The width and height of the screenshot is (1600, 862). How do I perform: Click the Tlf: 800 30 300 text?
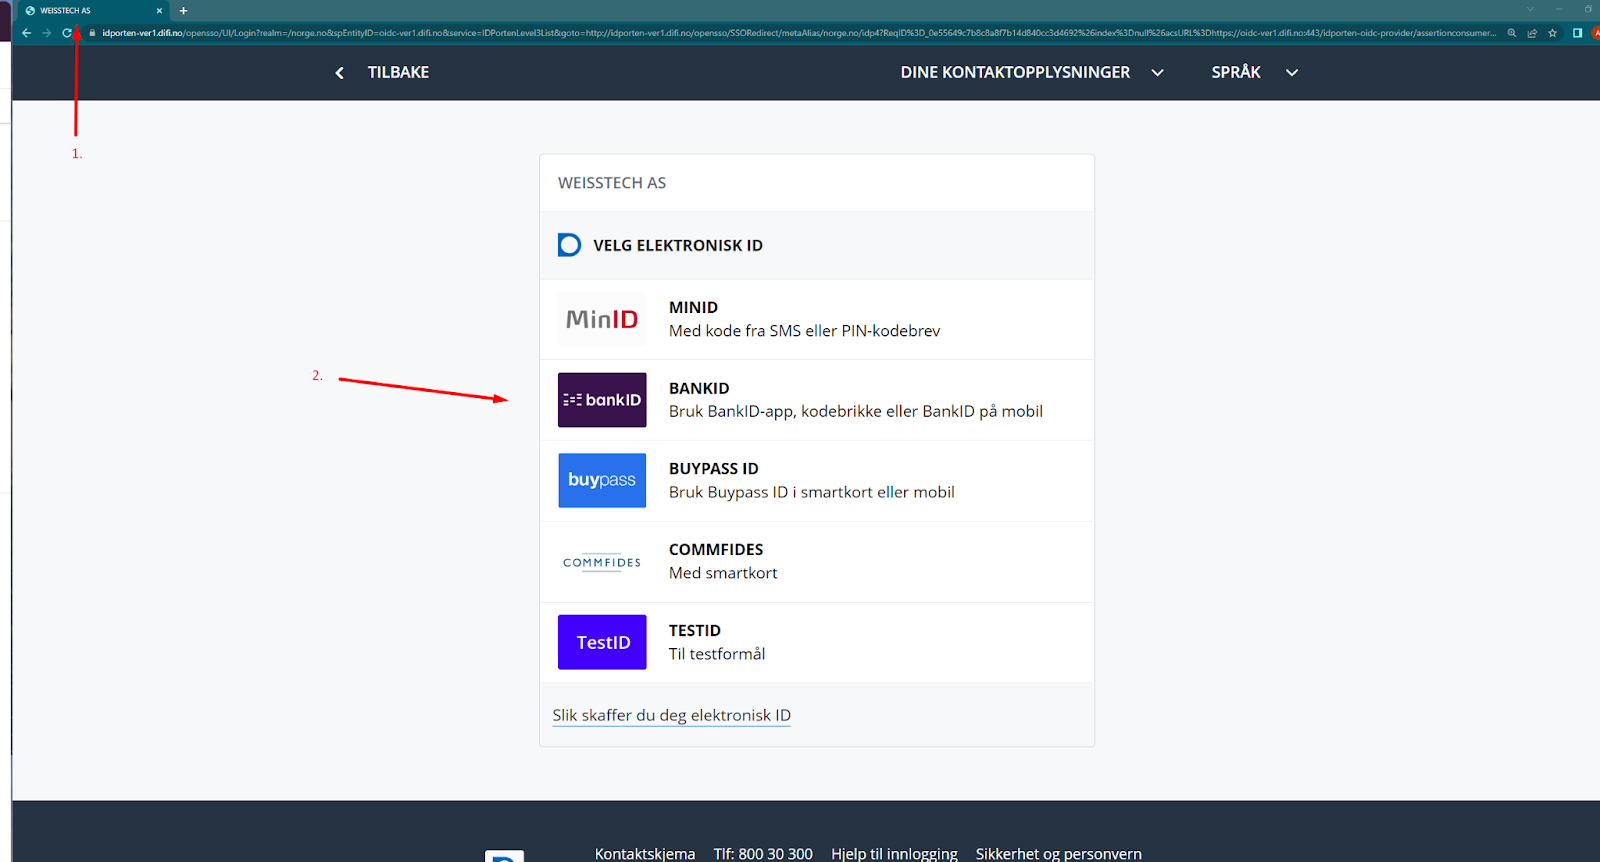click(763, 854)
